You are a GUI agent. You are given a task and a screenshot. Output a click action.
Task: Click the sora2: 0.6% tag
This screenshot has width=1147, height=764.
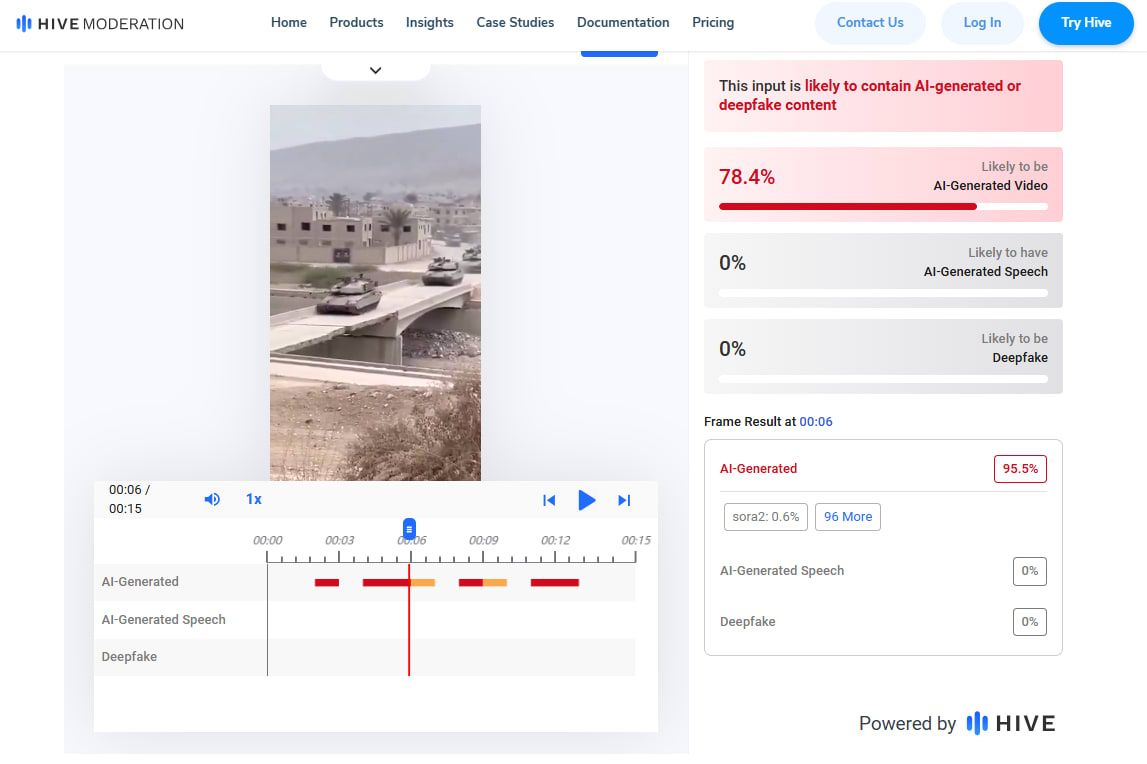[x=765, y=517]
